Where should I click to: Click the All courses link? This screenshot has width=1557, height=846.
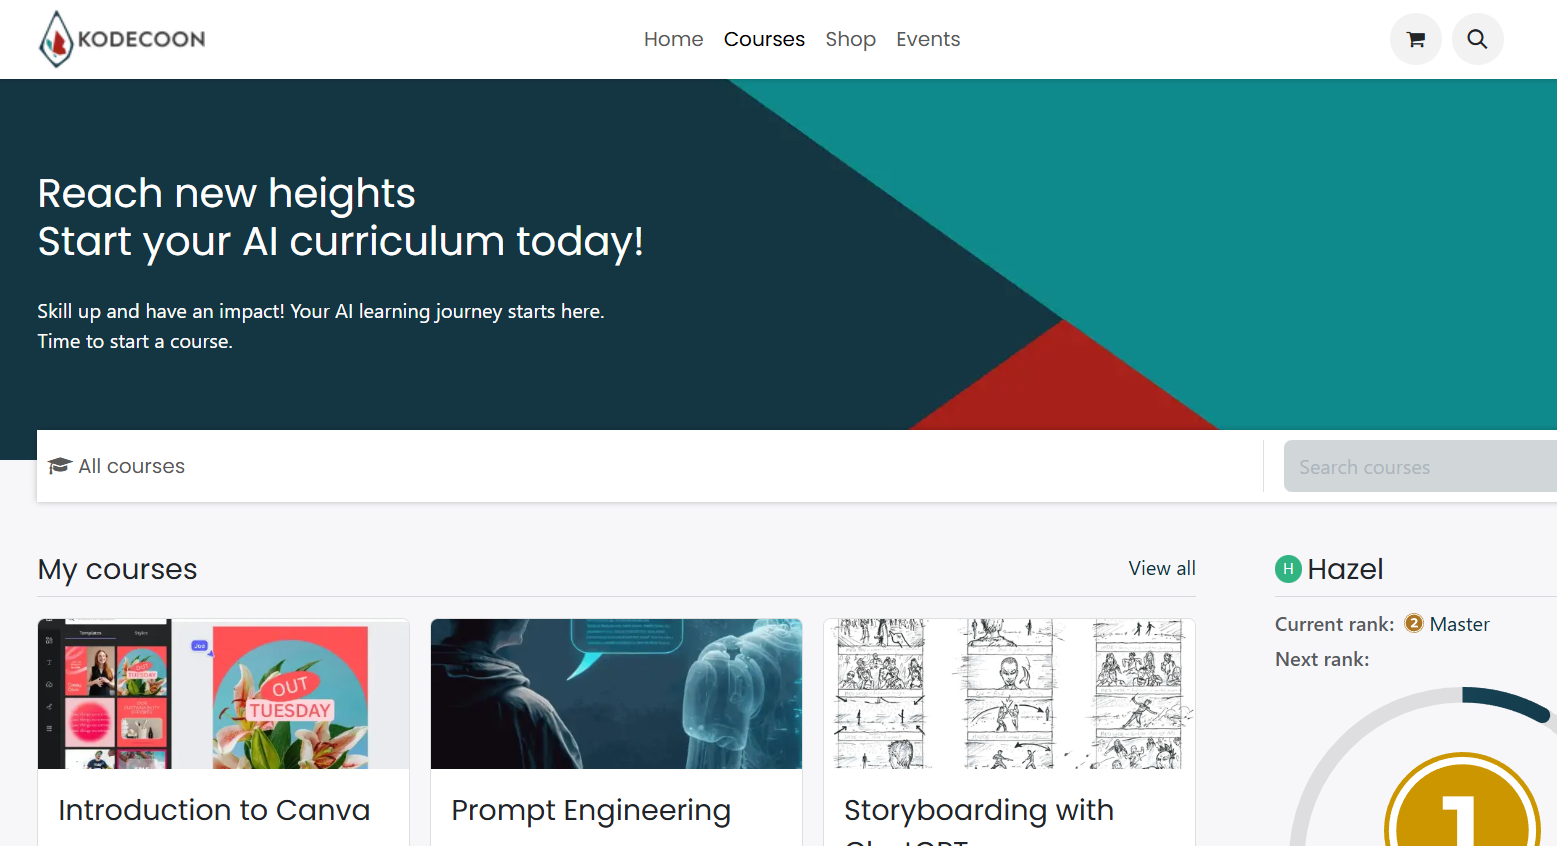pyautogui.click(x=131, y=466)
